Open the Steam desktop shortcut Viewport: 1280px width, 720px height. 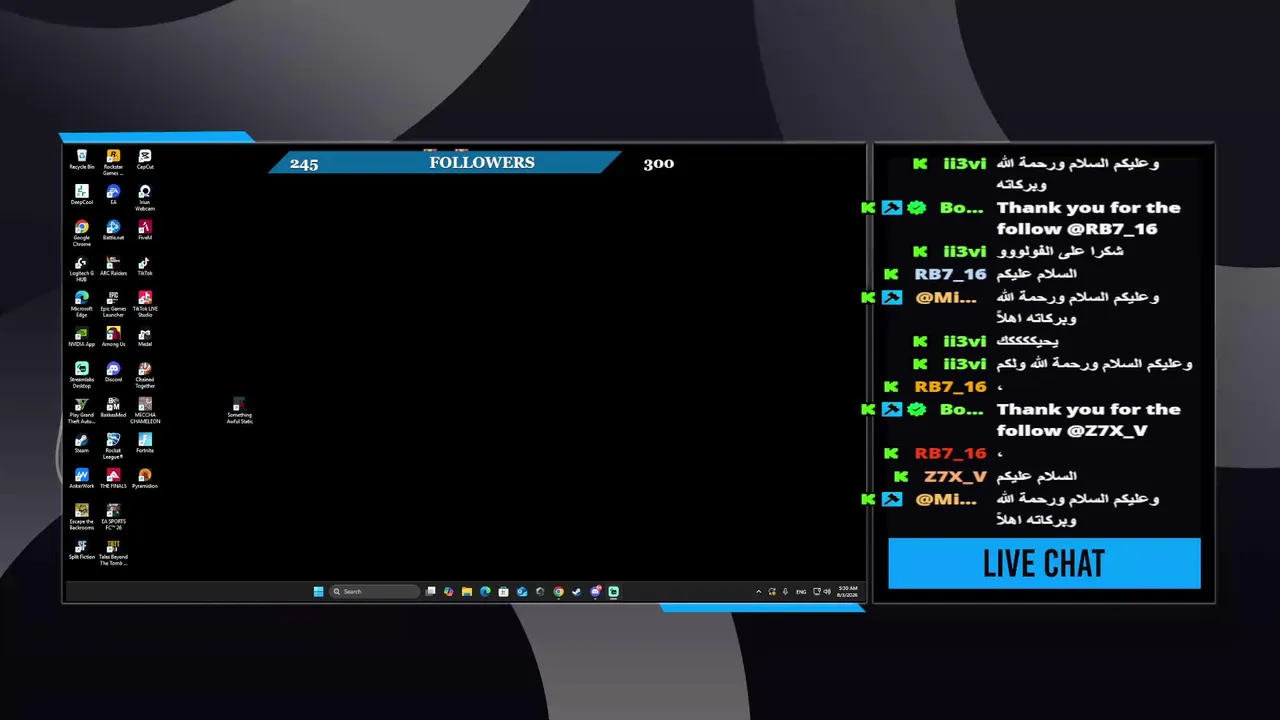tap(82, 443)
